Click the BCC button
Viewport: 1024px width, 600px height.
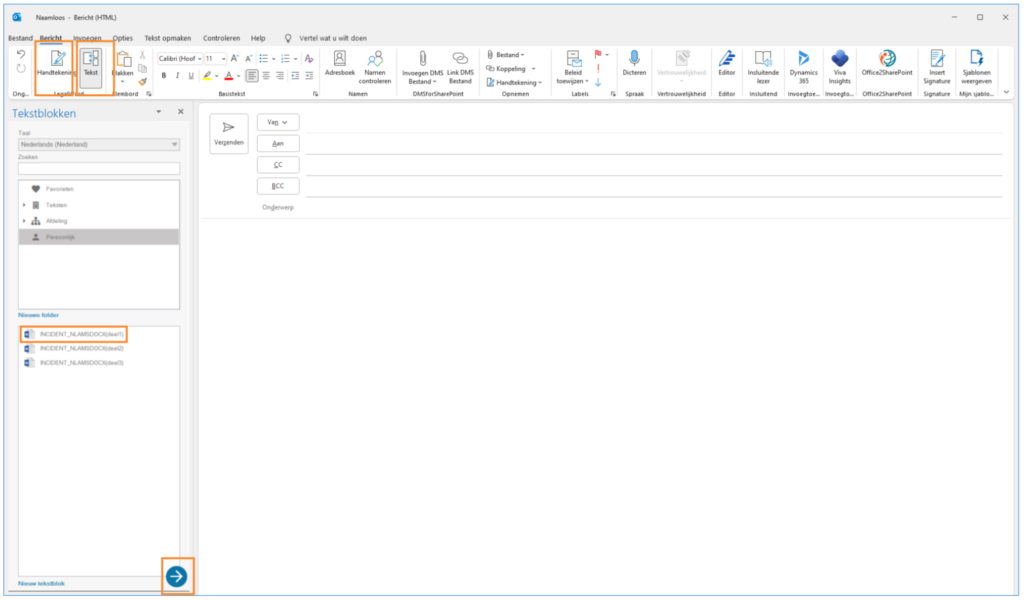278,186
